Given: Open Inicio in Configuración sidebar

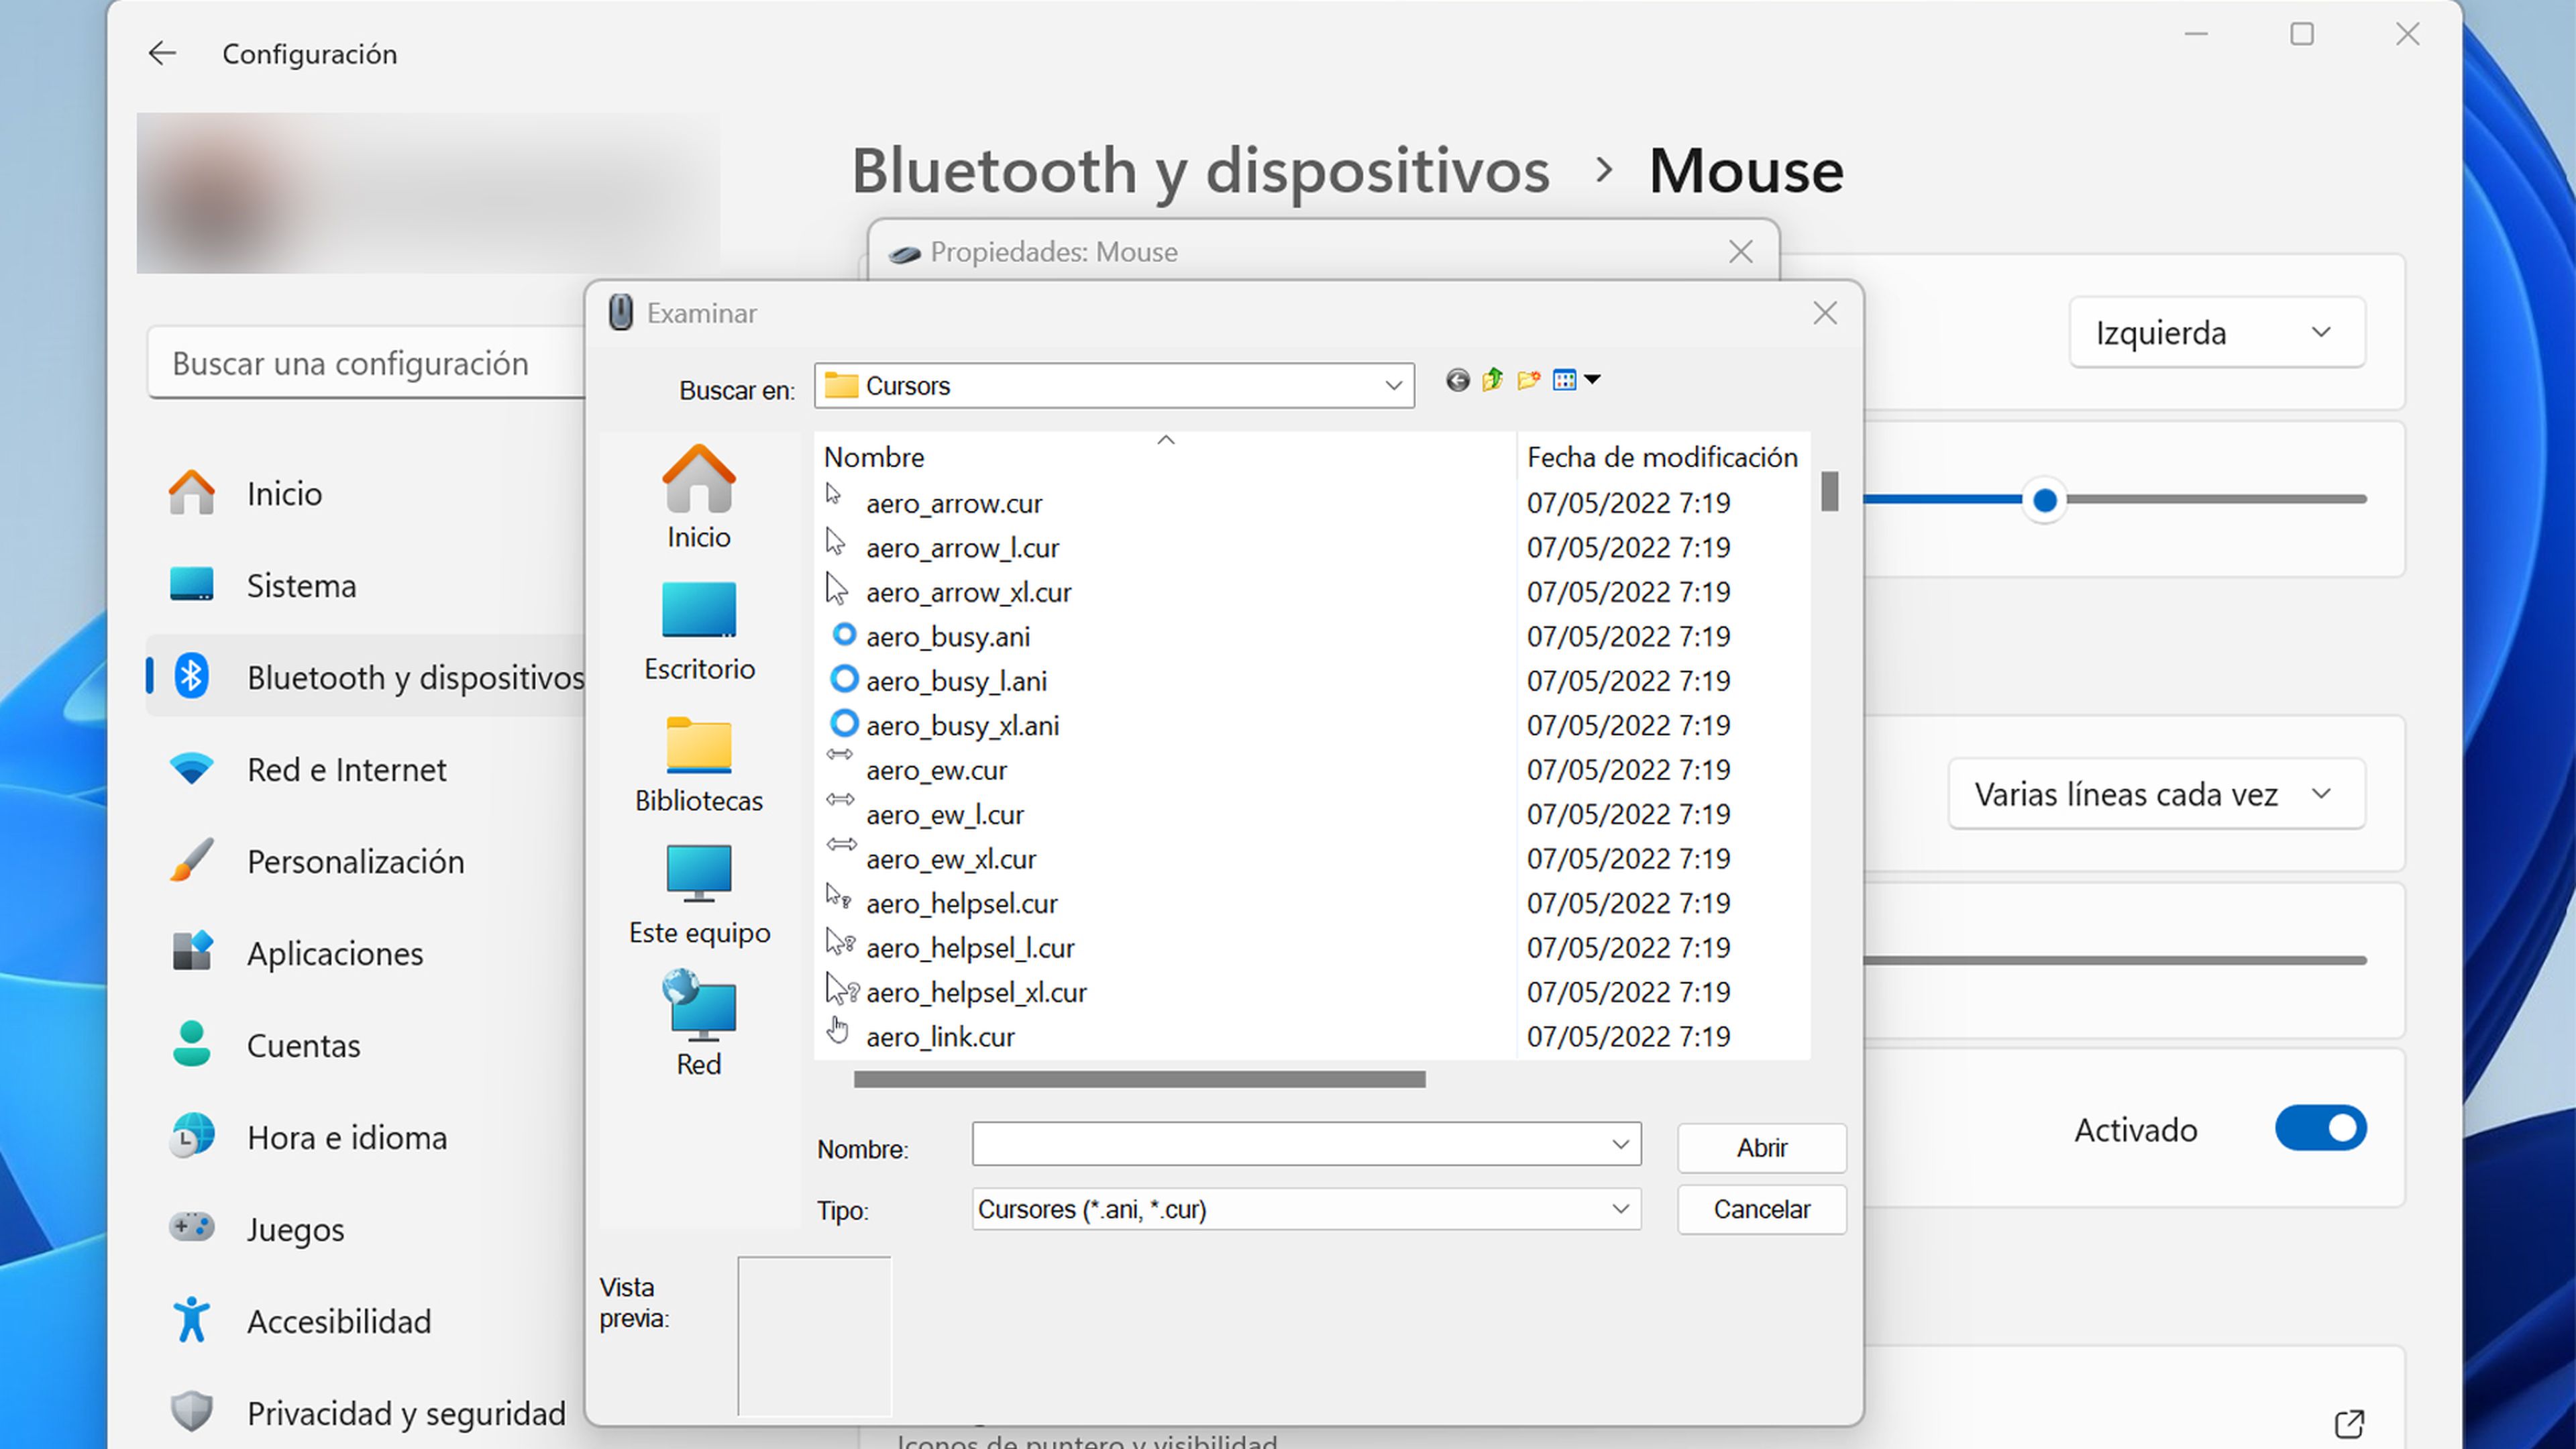Looking at the screenshot, I should 367,494.
